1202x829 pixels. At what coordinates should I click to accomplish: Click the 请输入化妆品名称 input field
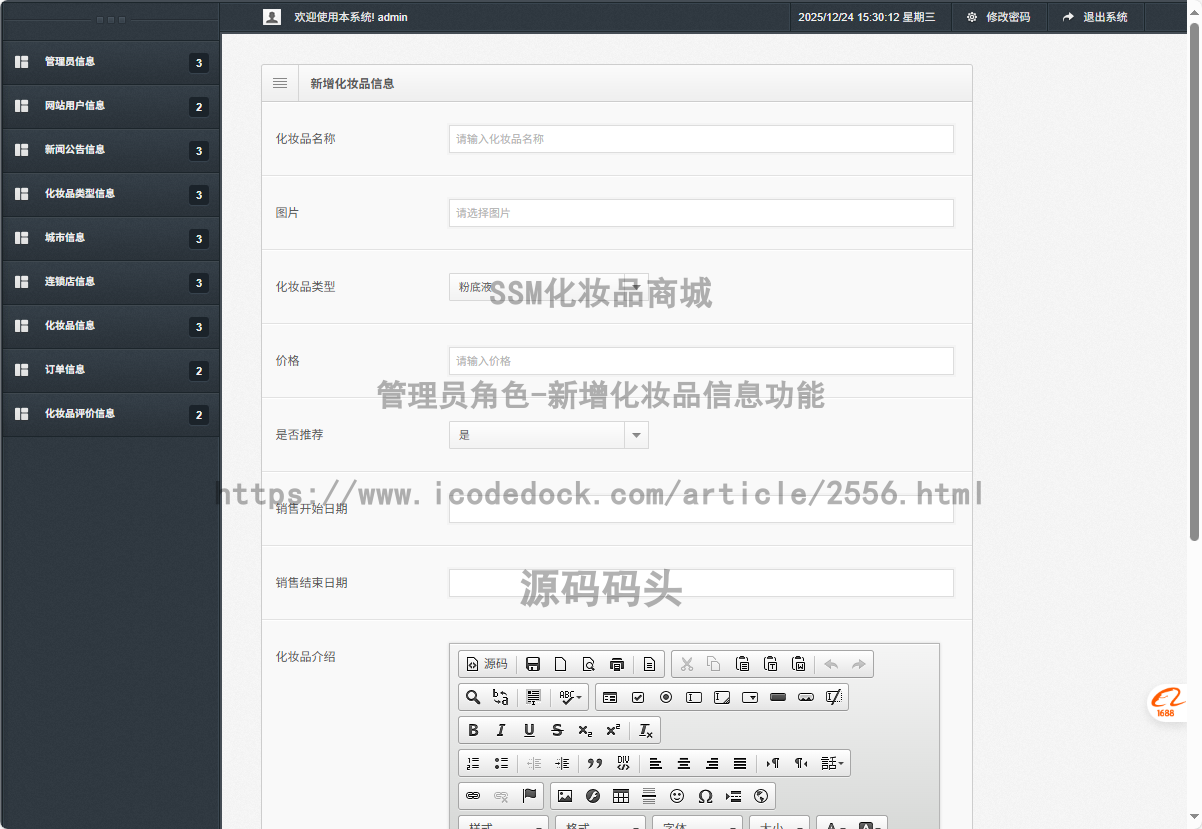[x=700, y=139]
